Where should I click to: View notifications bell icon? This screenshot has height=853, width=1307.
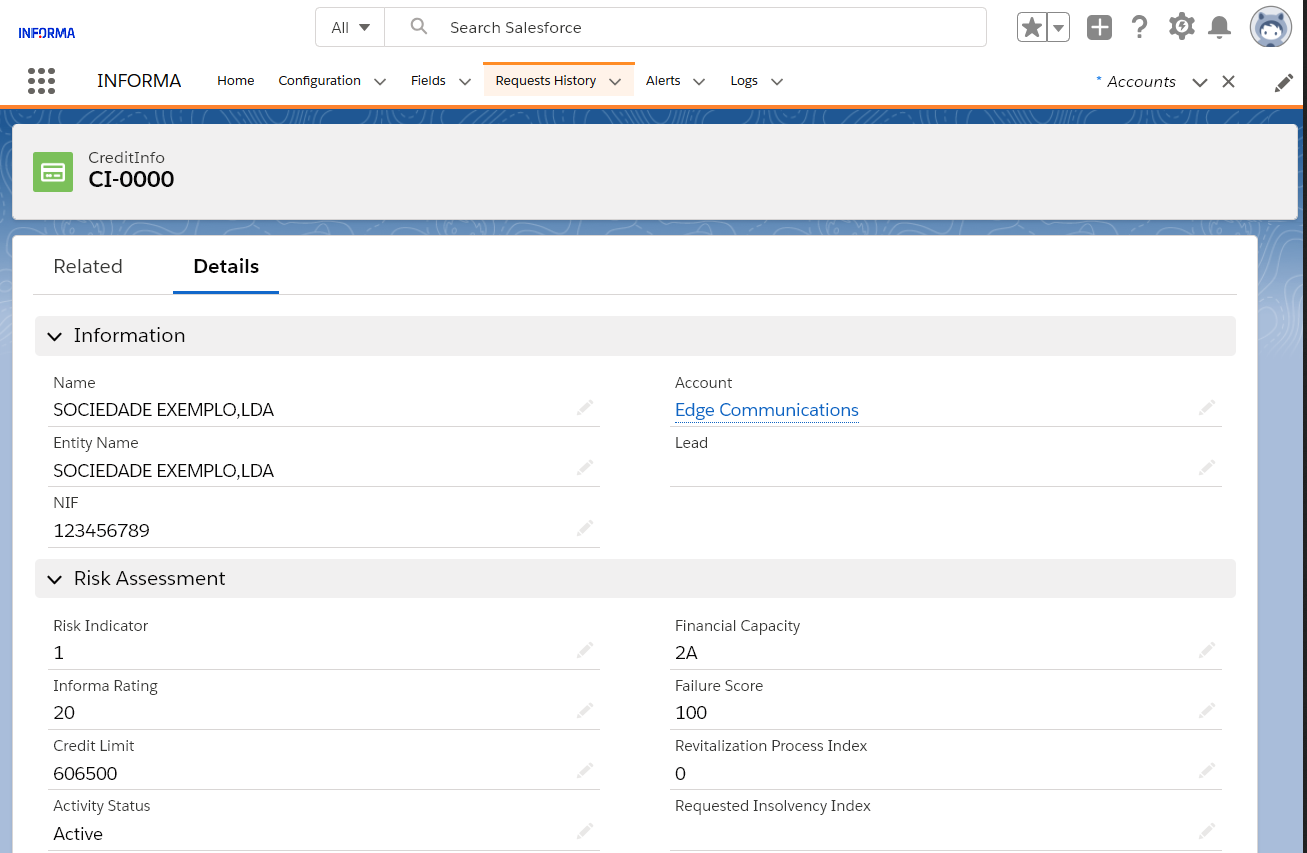pyautogui.click(x=1219, y=28)
